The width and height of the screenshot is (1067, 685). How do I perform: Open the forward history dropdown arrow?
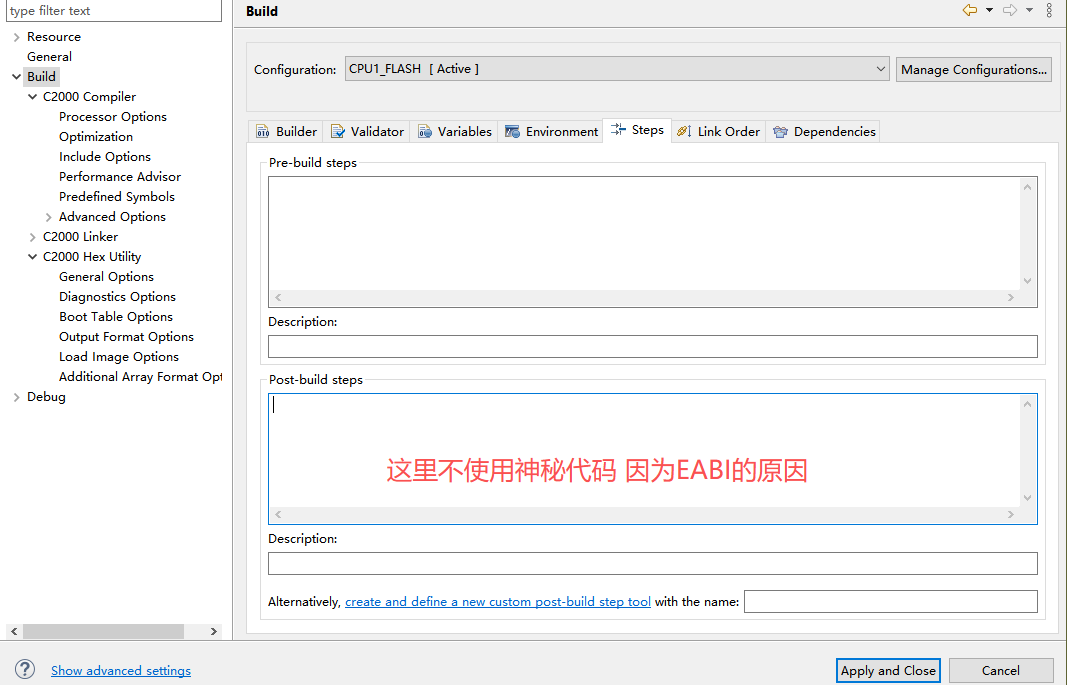point(1030,10)
